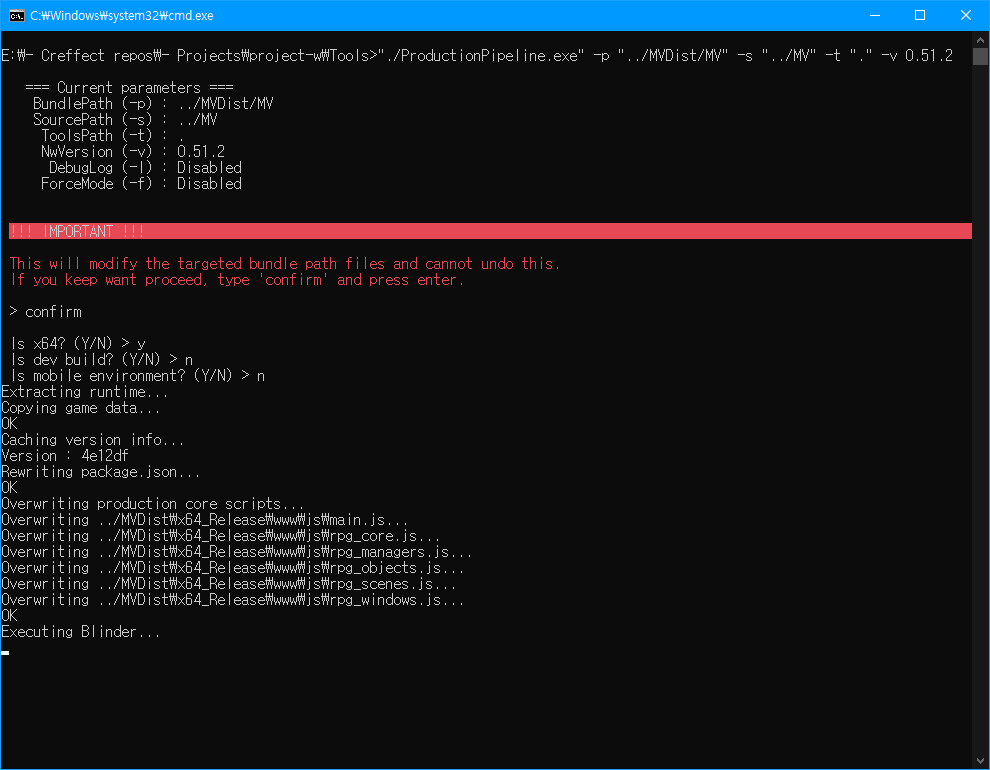990x770 pixels.
Task: Select the blinking cursor at the prompt
Action: [5, 653]
